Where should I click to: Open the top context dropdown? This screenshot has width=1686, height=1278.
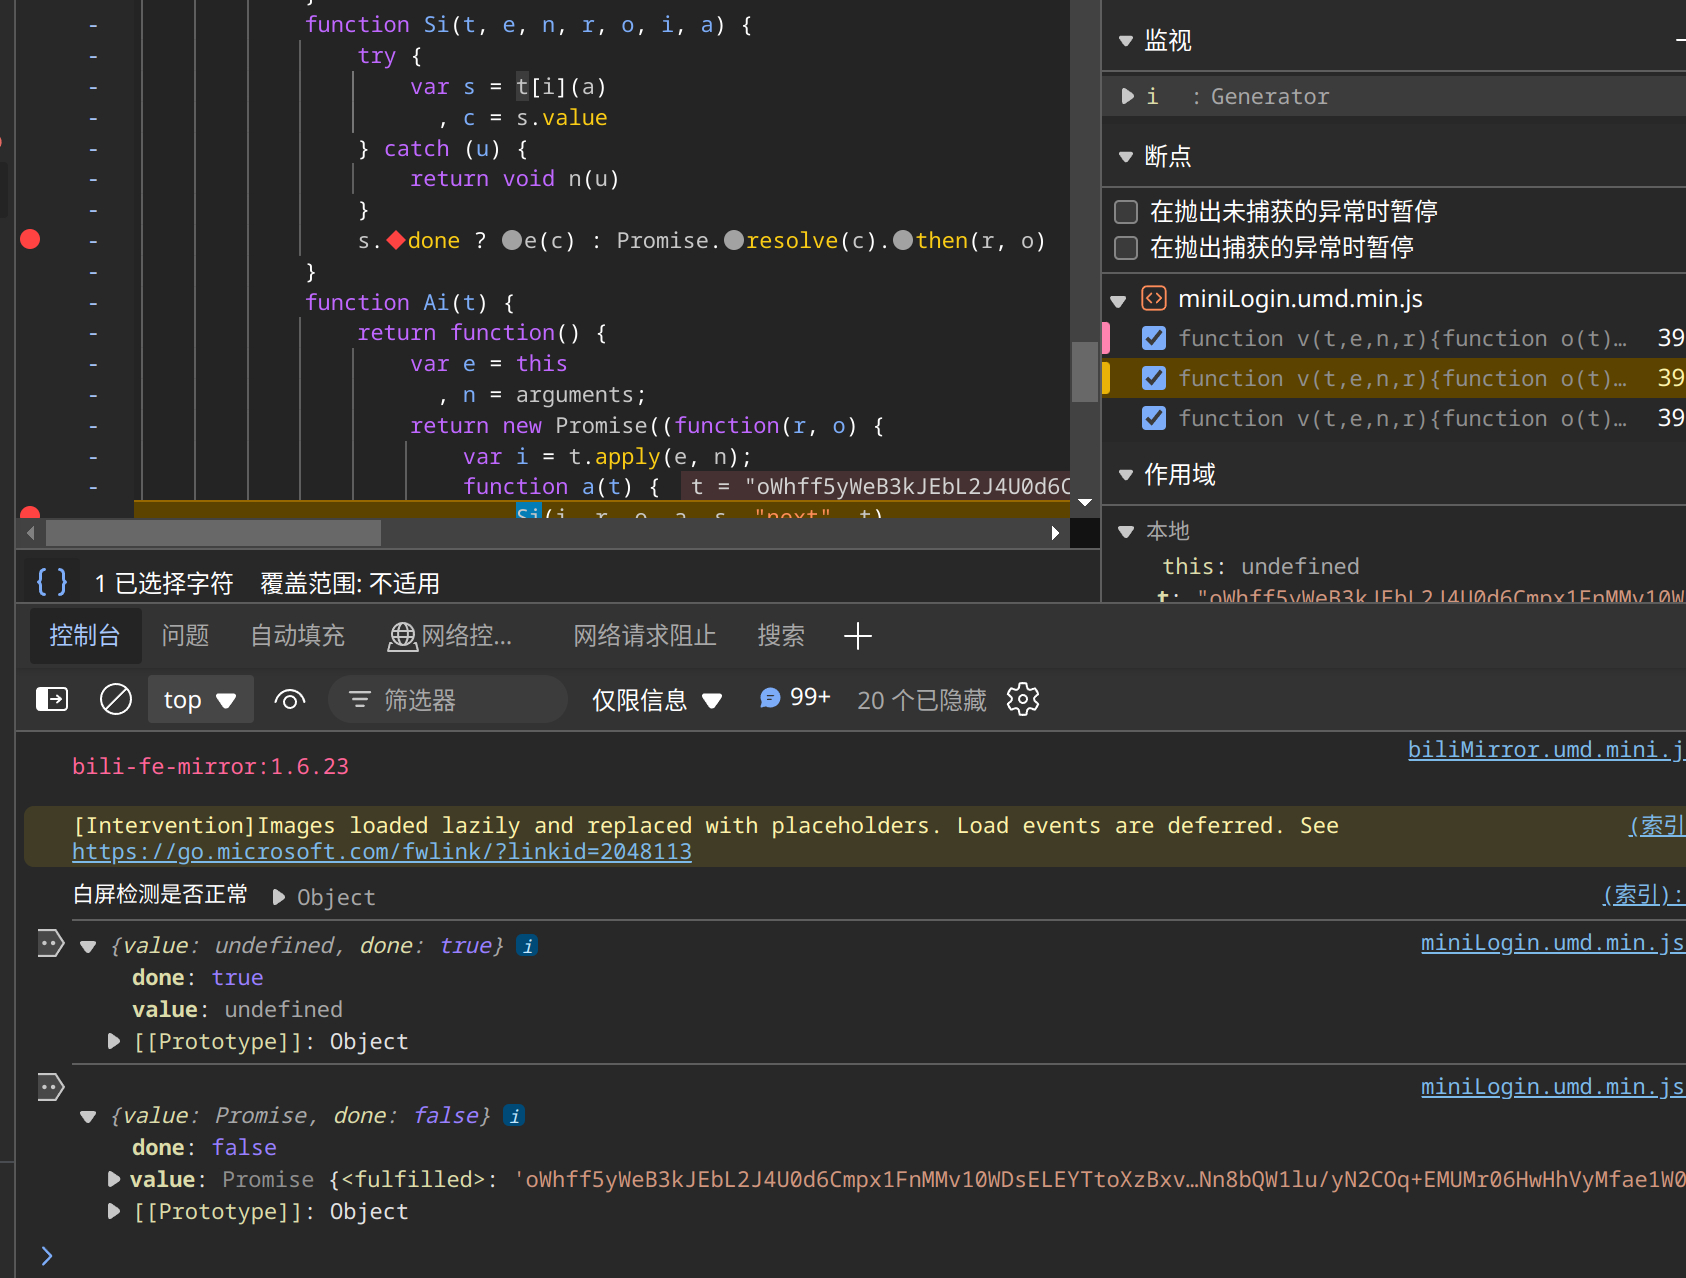coord(200,699)
